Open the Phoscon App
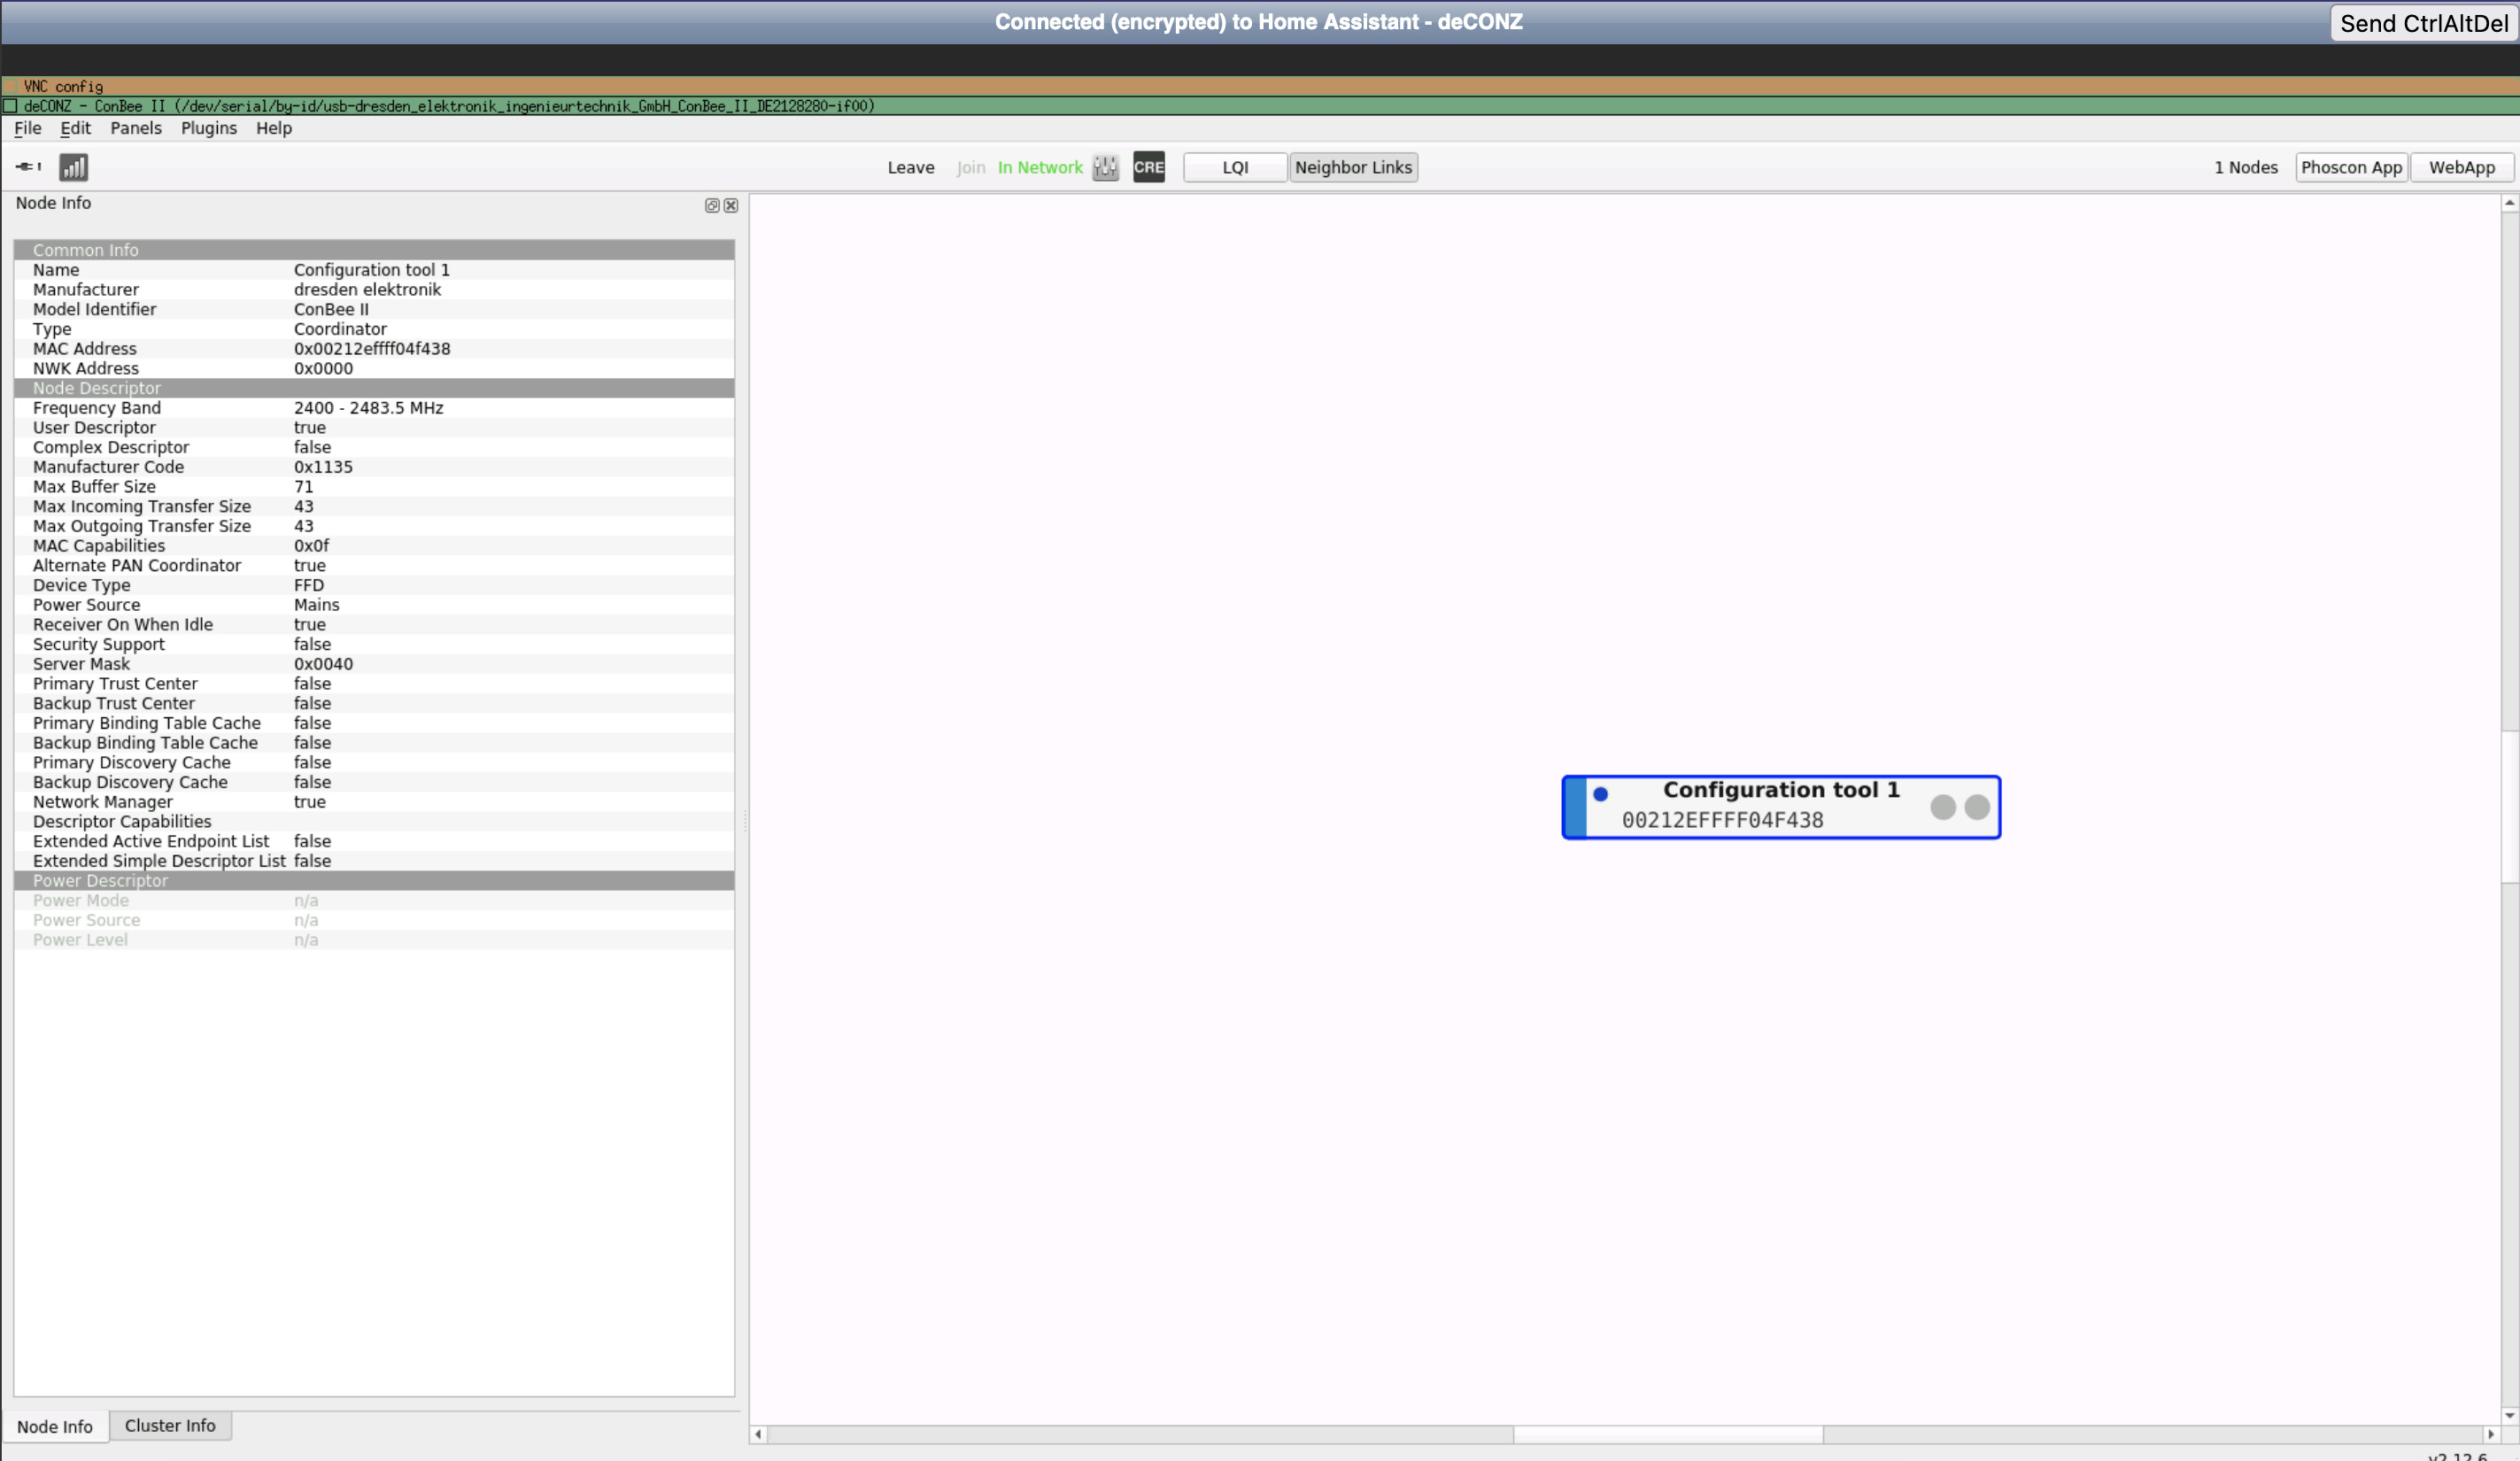Screen dimensions: 2520x1461 point(2351,167)
